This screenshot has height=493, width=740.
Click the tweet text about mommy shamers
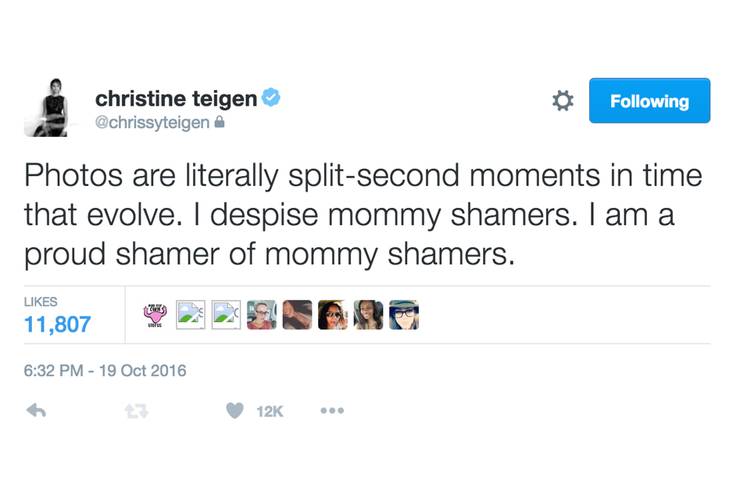coord(363,216)
